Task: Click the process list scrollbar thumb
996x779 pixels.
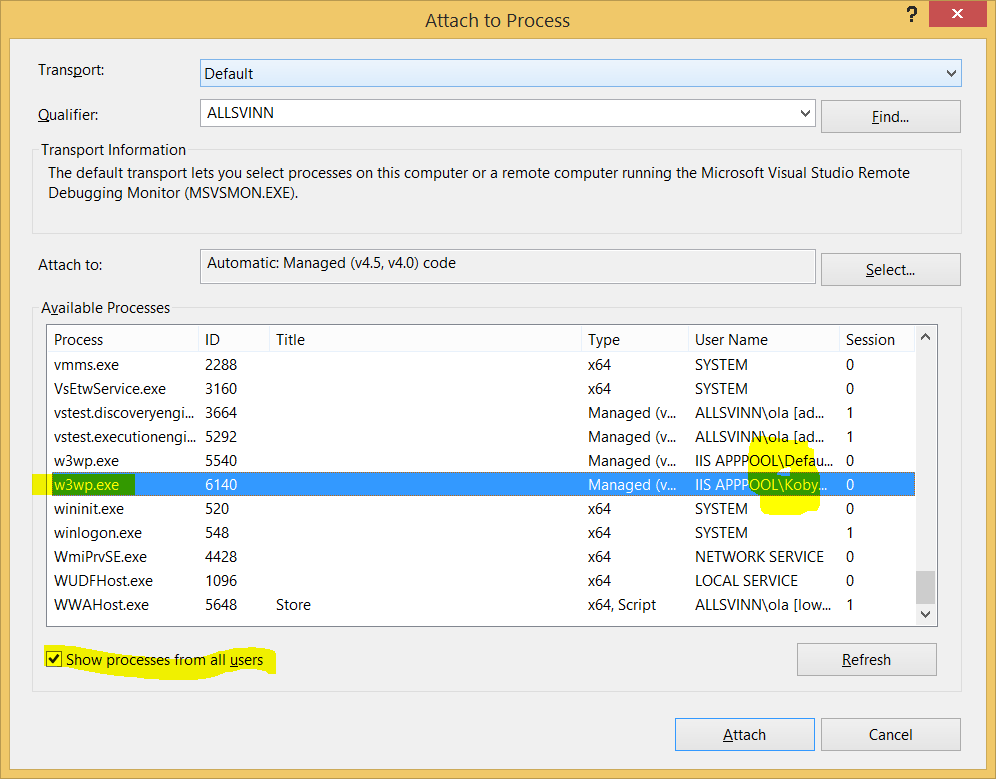Action: tap(925, 587)
